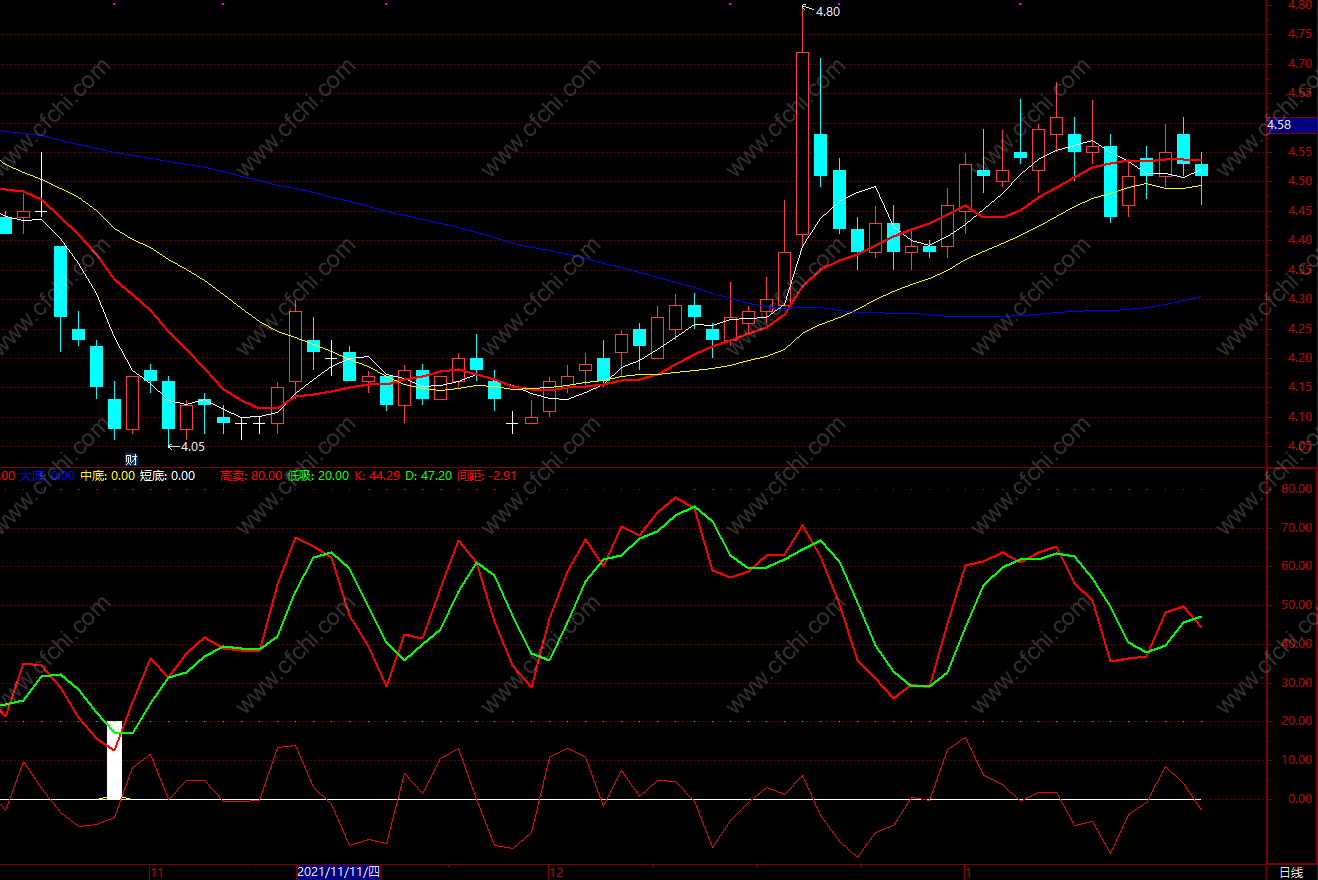Click the 大底 indicator value
Screen dimensions: 1318x880
(46, 476)
